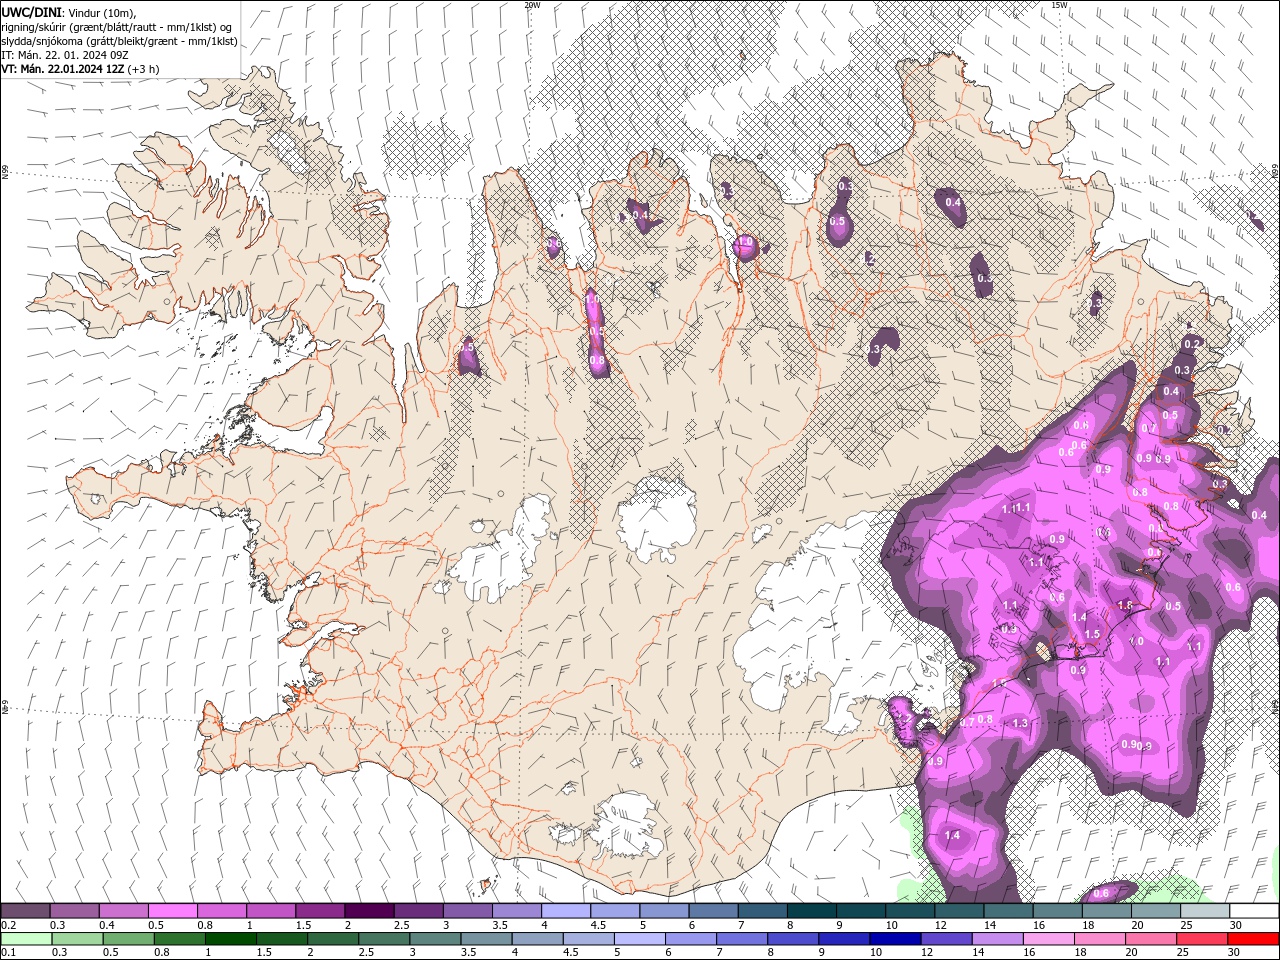Pick the upper legend swatch between 18 and 20
The height and width of the screenshot is (960, 1280).
tap(1106, 911)
